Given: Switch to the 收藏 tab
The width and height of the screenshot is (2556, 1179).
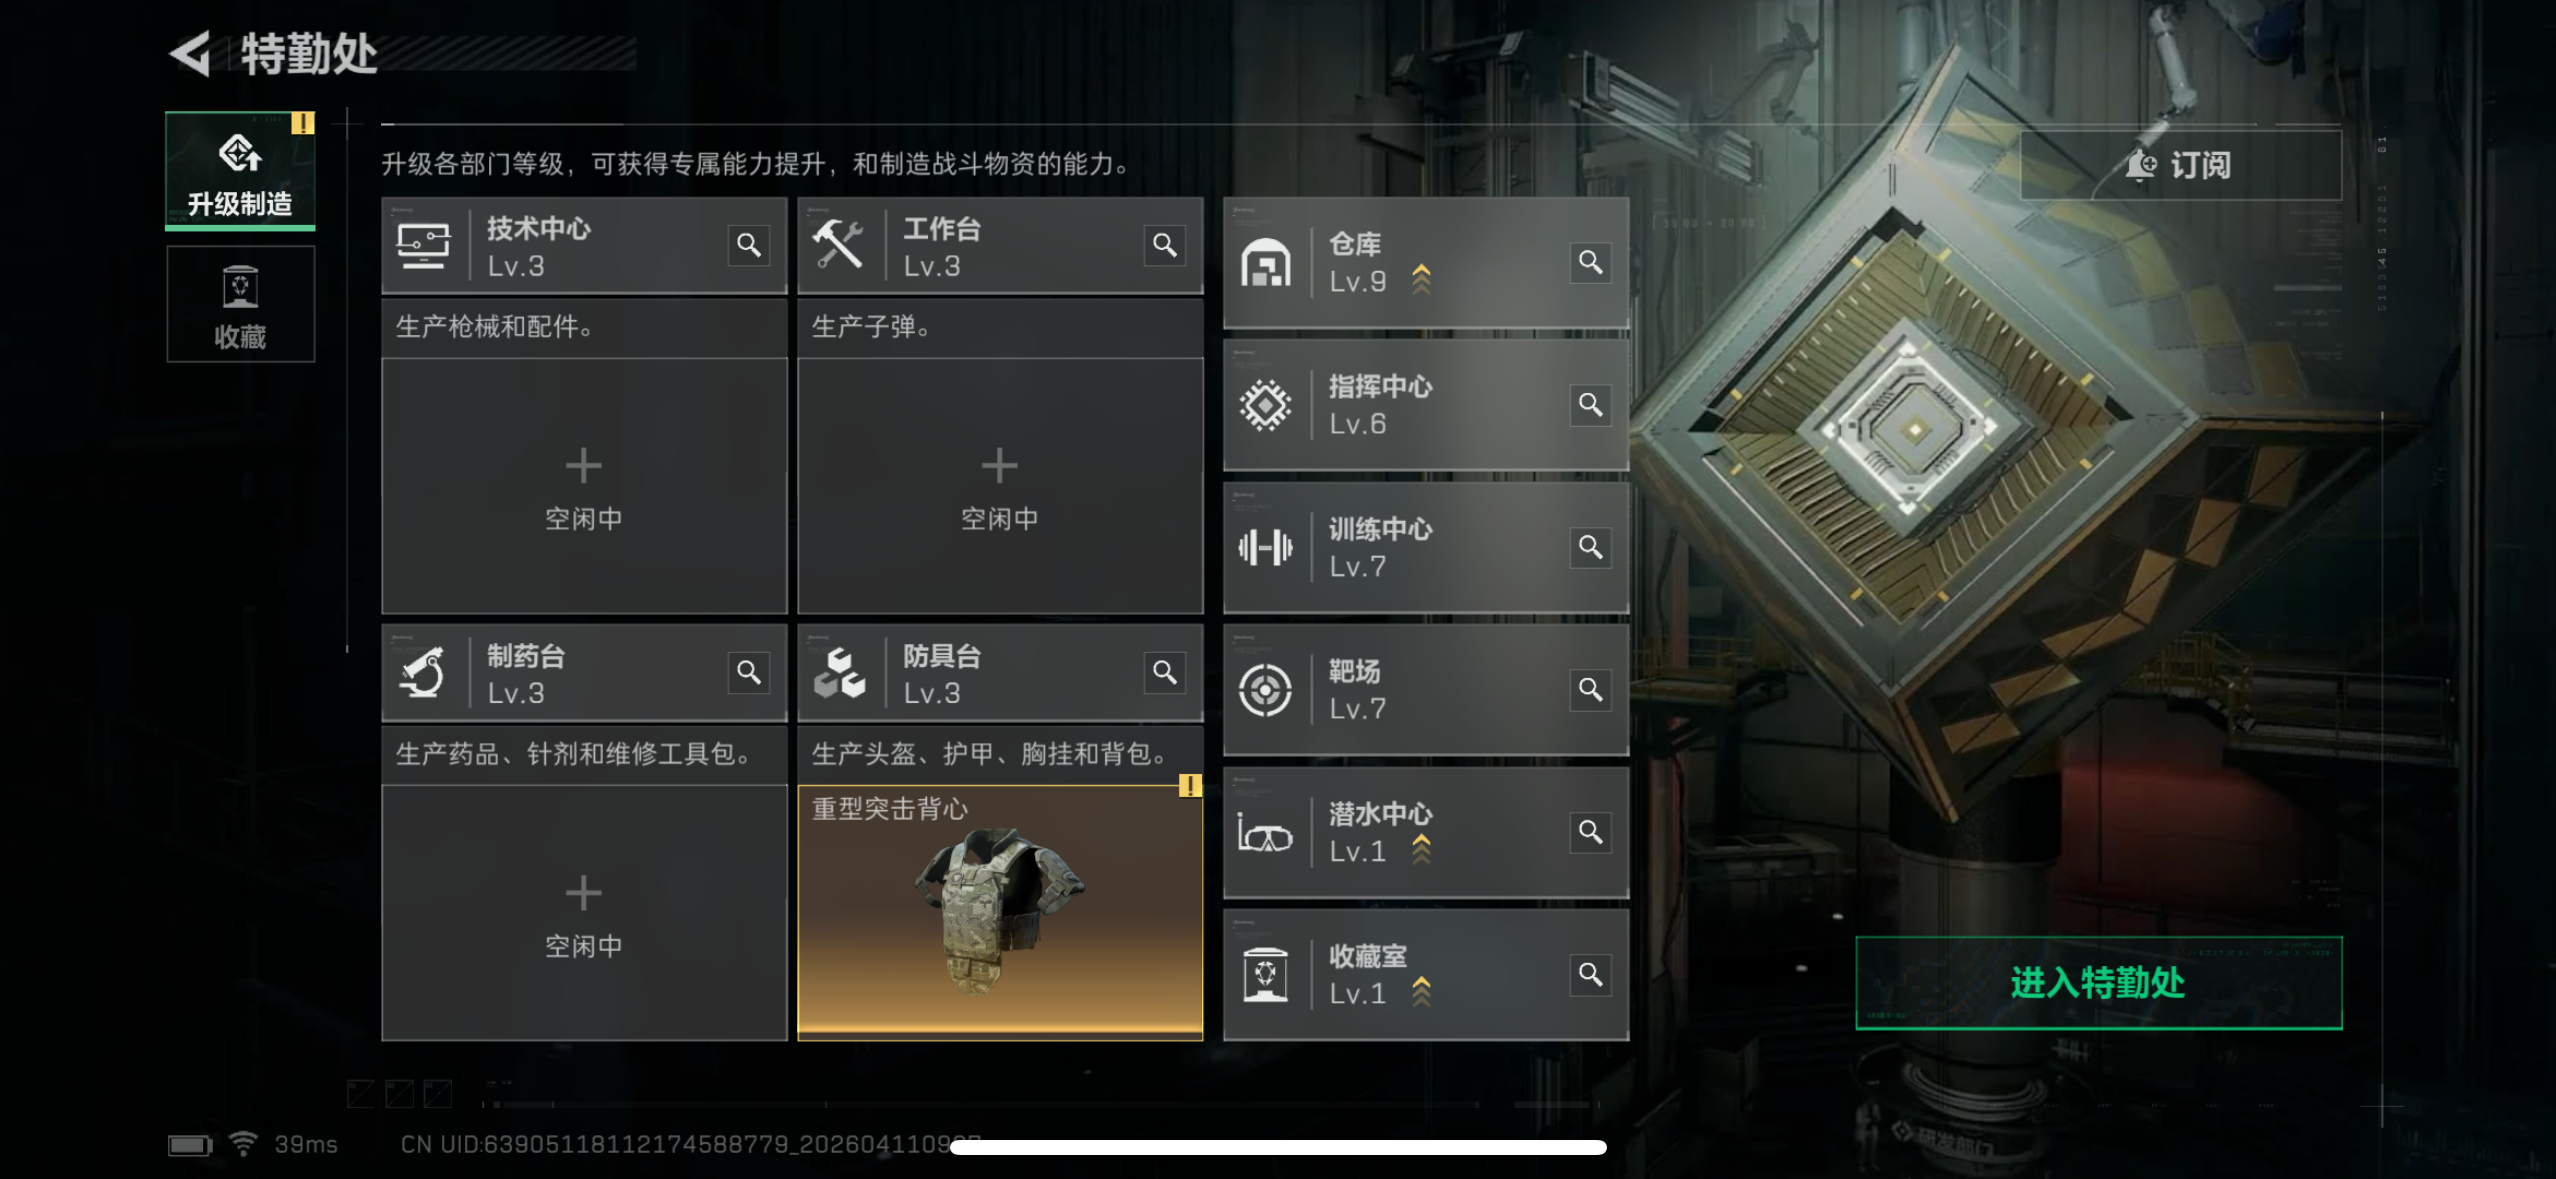Looking at the screenshot, I should point(240,304).
